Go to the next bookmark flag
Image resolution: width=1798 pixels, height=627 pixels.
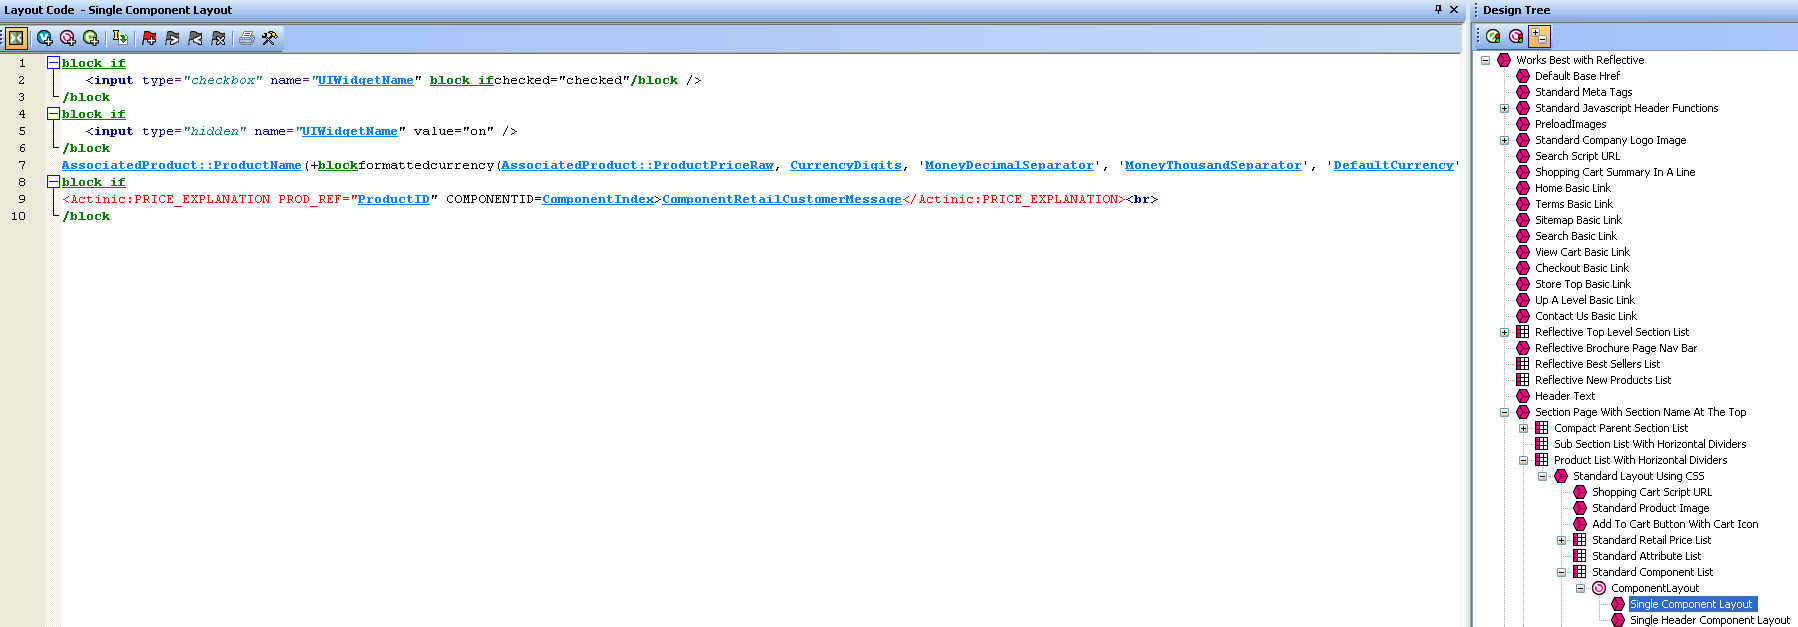tap(172, 38)
